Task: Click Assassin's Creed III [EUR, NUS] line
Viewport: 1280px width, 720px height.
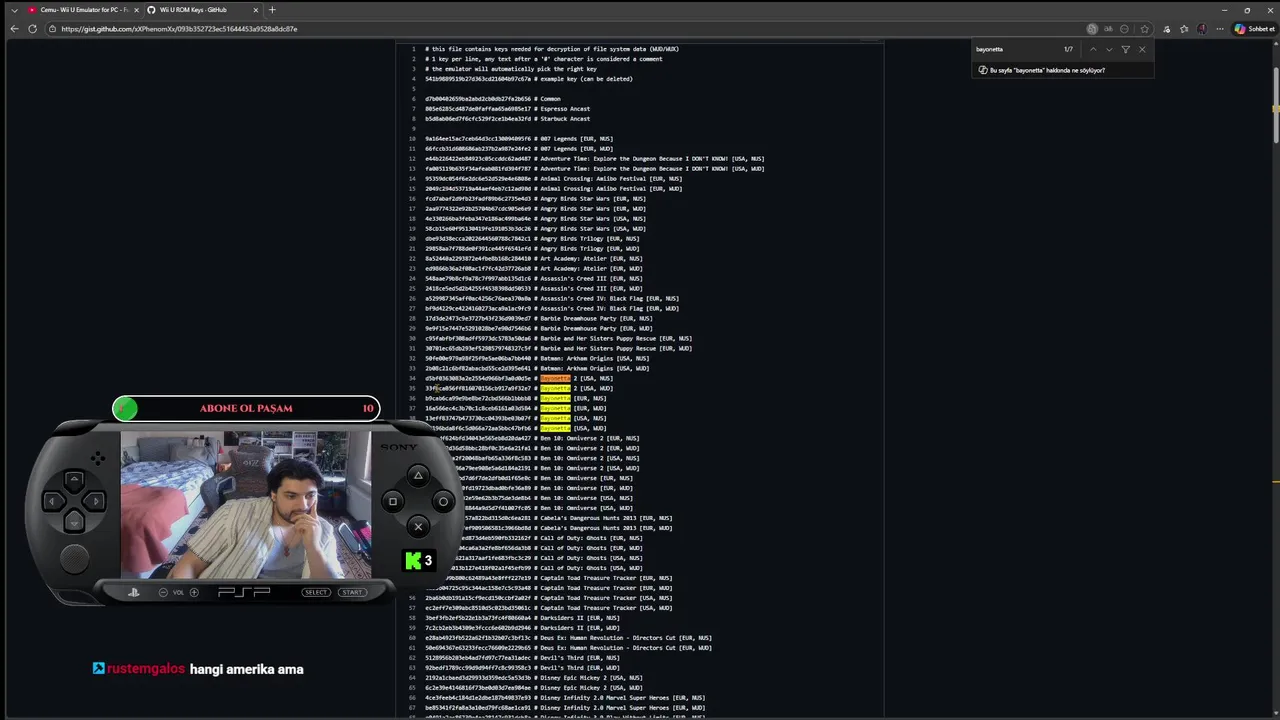Action: click(533, 278)
